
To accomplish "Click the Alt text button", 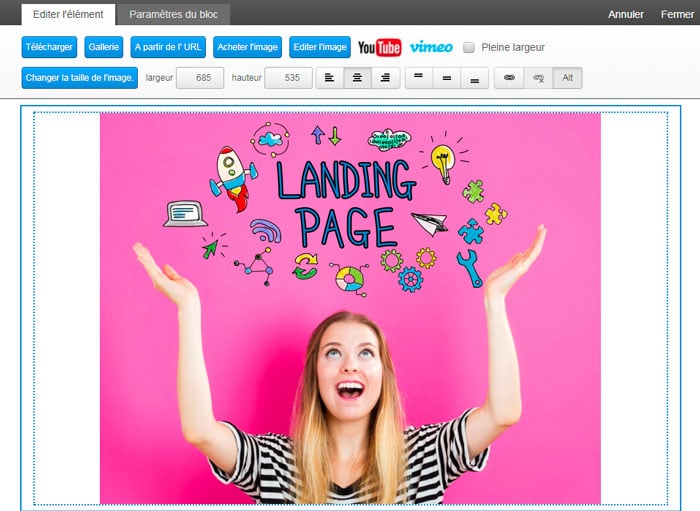I will pos(568,78).
